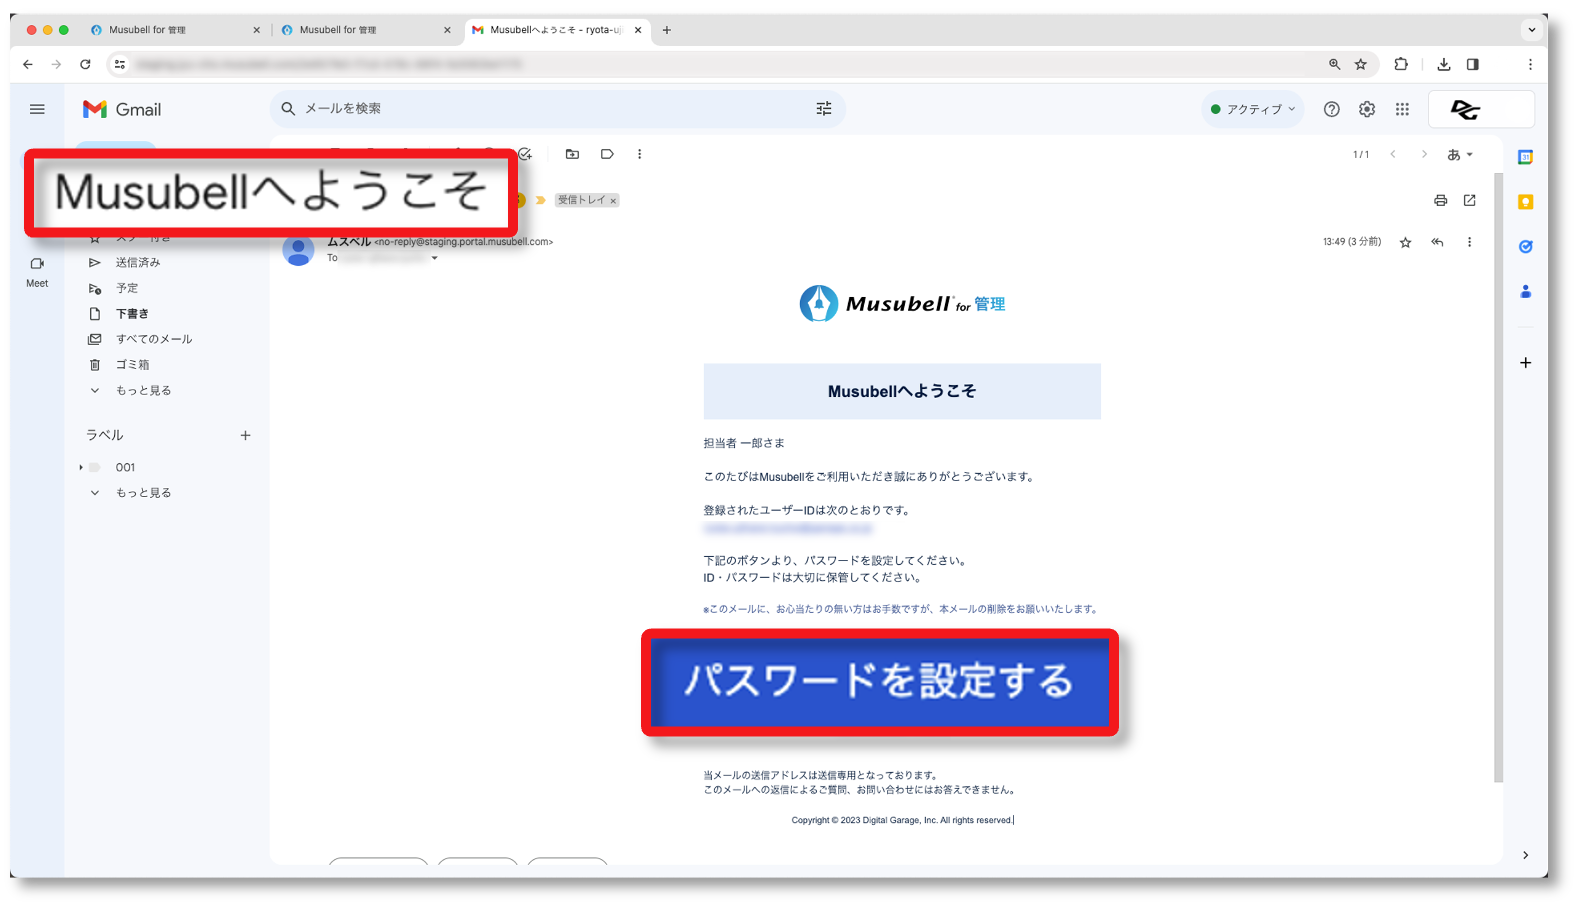
Task: Switch to the first Musubell for 管理 tab
Action: pos(170,30)
